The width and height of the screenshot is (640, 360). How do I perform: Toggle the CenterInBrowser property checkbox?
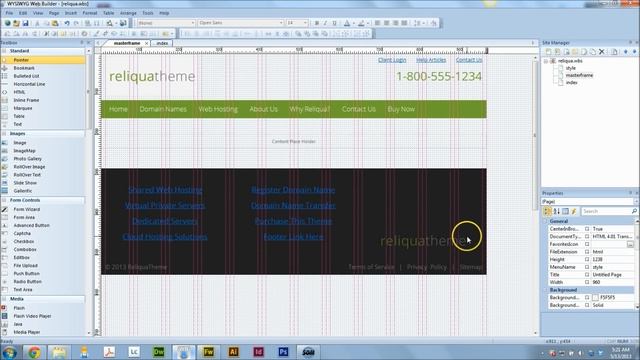[587, 229]
